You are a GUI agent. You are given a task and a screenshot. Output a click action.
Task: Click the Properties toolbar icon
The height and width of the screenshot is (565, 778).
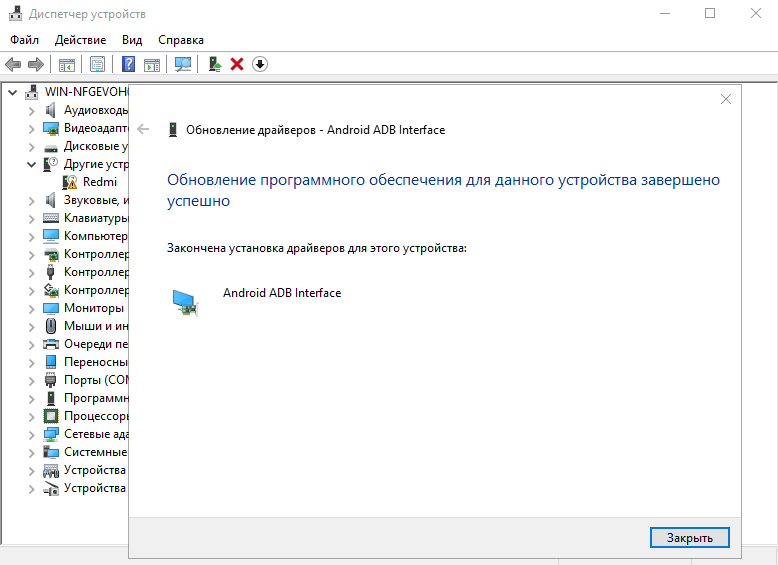pos(97,64)
